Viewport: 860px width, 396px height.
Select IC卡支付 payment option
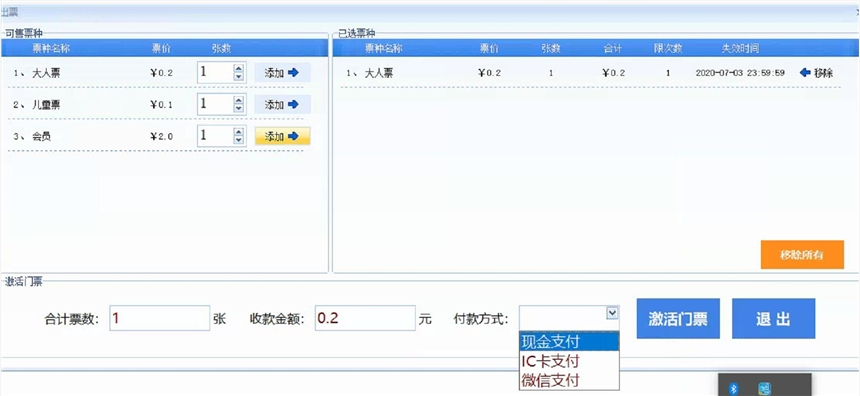pyautogui.click(x=569, y=361)
